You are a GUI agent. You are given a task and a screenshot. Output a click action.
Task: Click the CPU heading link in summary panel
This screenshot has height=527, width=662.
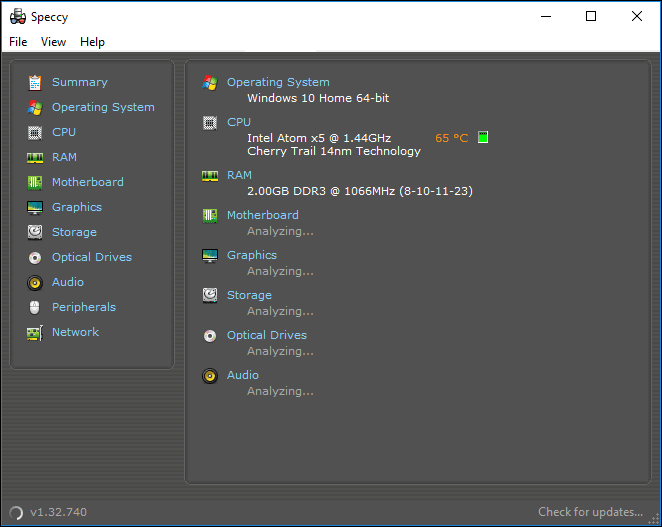pos(239,122)
